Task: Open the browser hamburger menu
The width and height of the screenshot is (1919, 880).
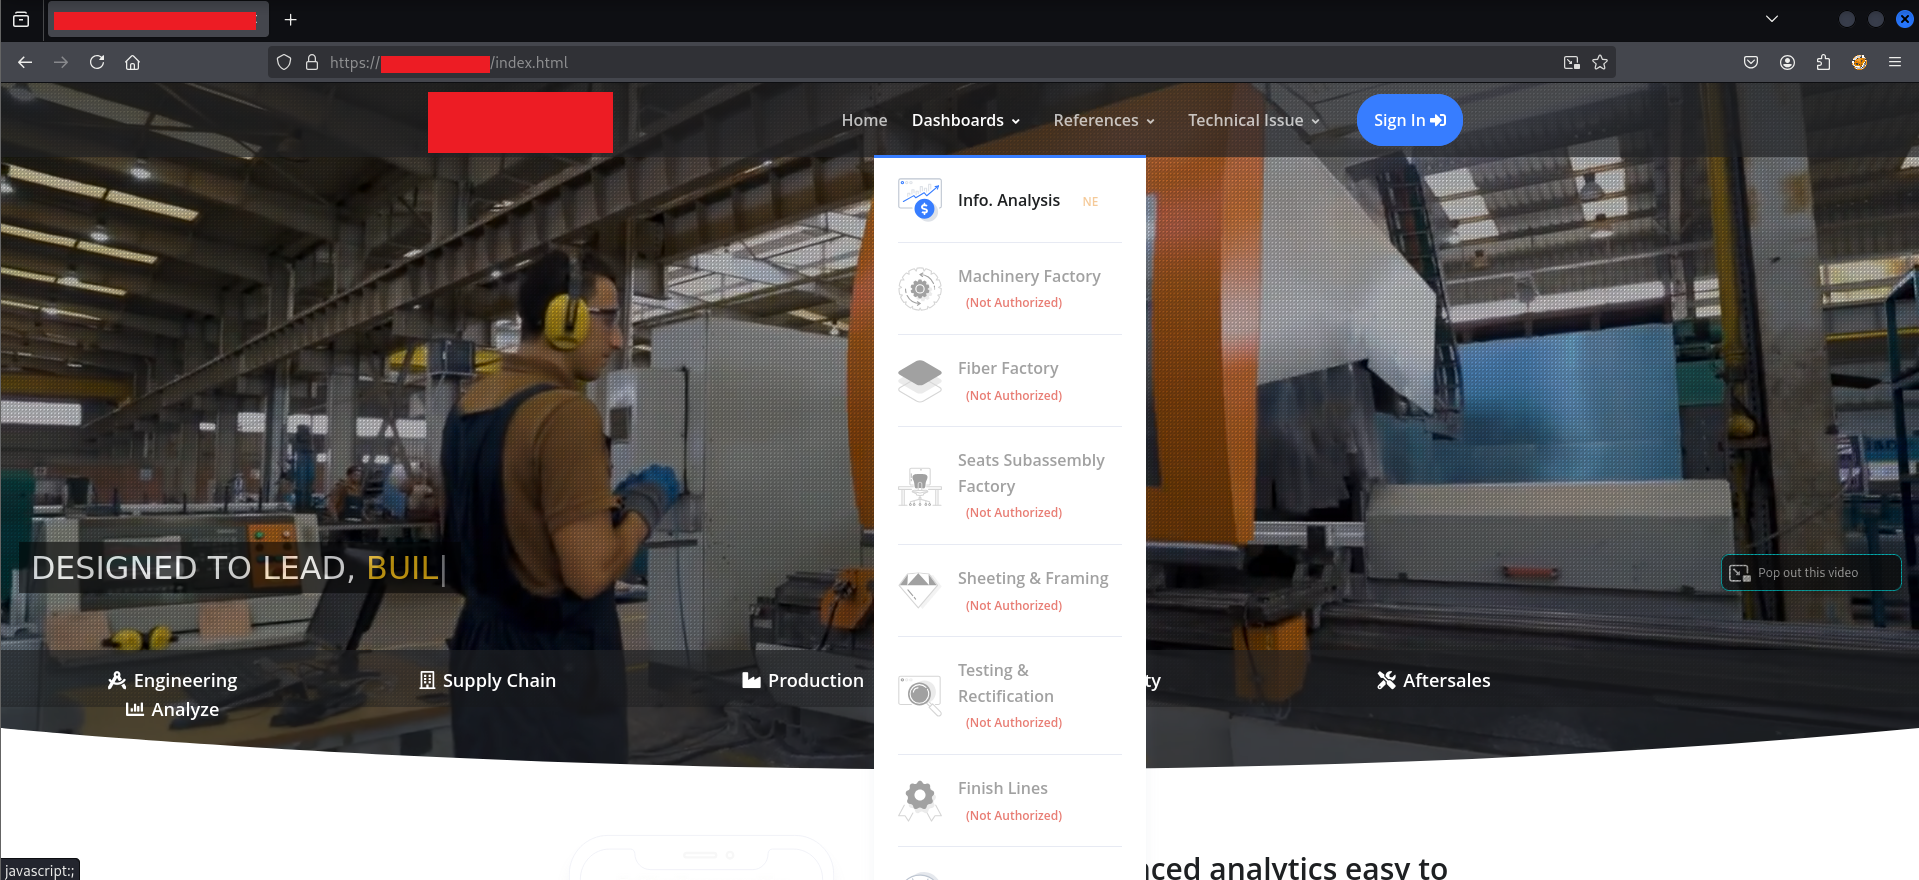Action: point(1895,62)
